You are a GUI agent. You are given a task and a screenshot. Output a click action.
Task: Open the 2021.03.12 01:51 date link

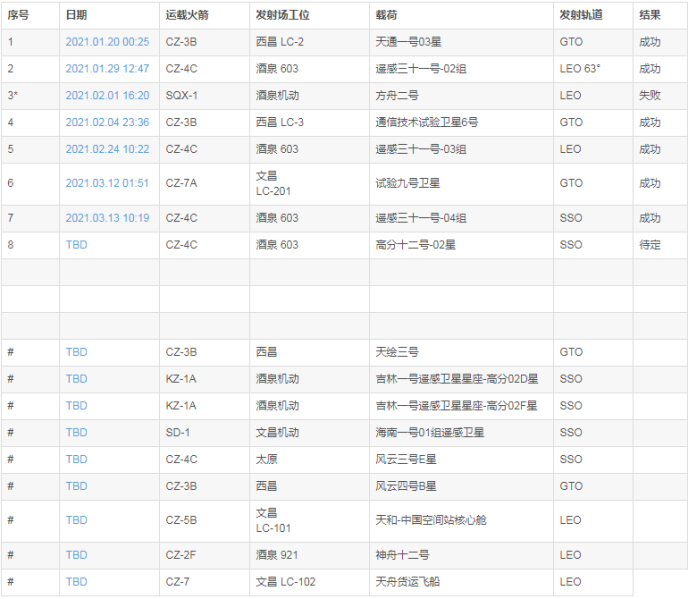[107, 184]
